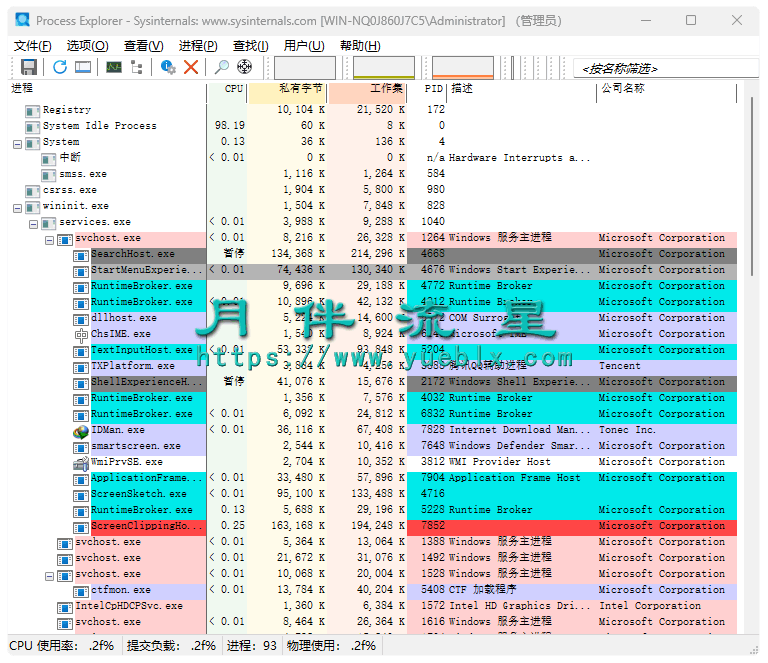Open the 查看(V) menu
768x663 pixels.
point(144,46)
